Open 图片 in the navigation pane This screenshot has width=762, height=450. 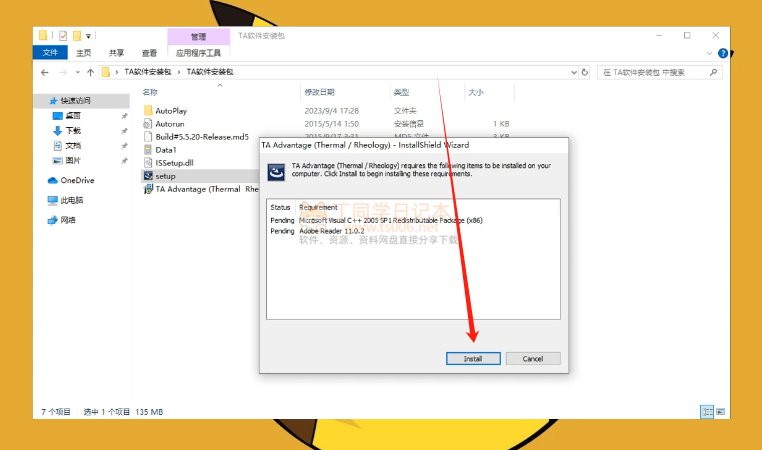[x=73, y=160]
